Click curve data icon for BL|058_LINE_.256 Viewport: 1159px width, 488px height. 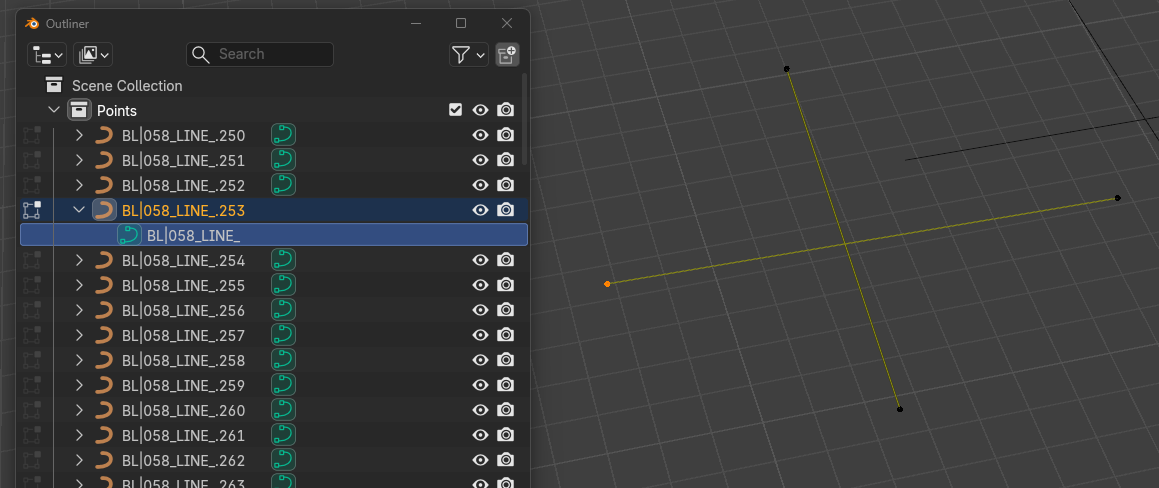coord(283,310)
